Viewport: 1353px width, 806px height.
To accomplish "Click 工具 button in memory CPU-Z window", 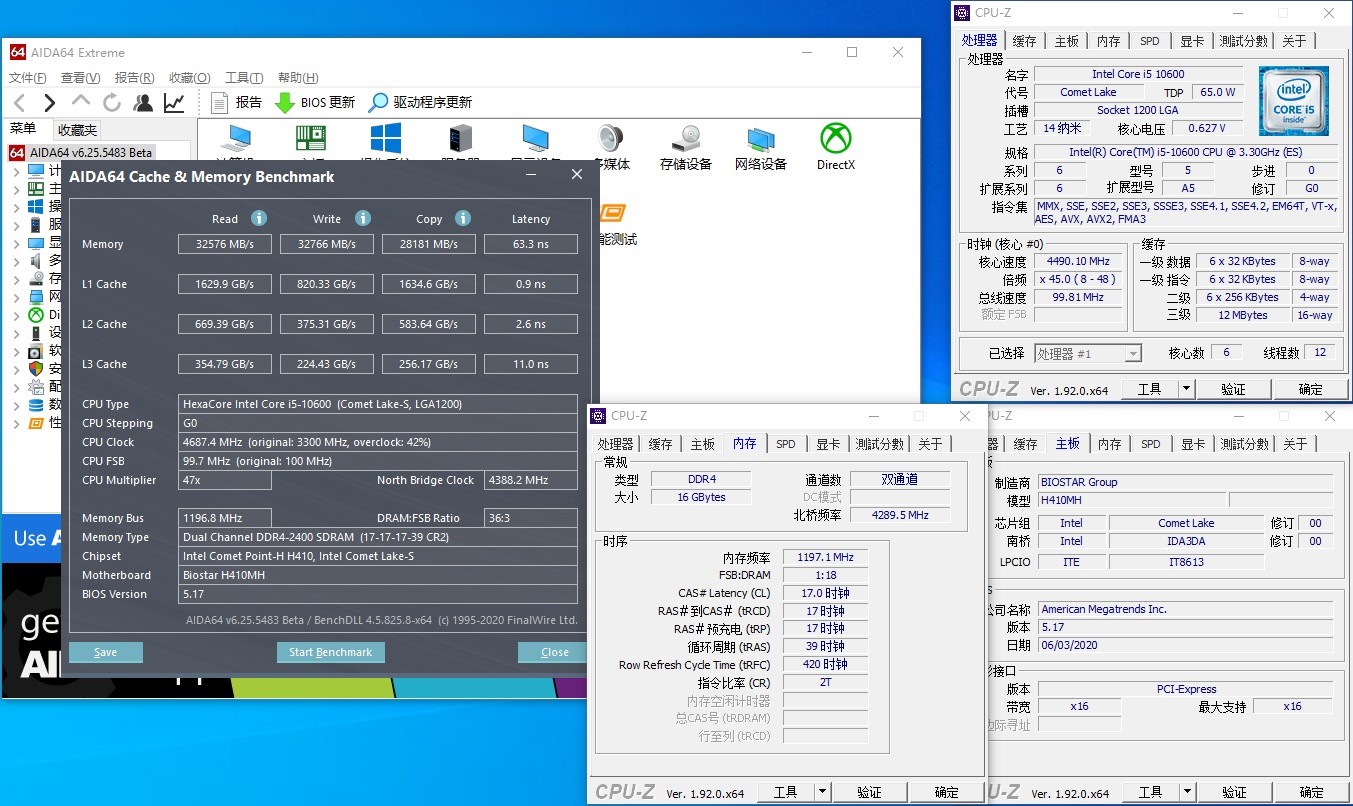I will (x=786, y=792).
